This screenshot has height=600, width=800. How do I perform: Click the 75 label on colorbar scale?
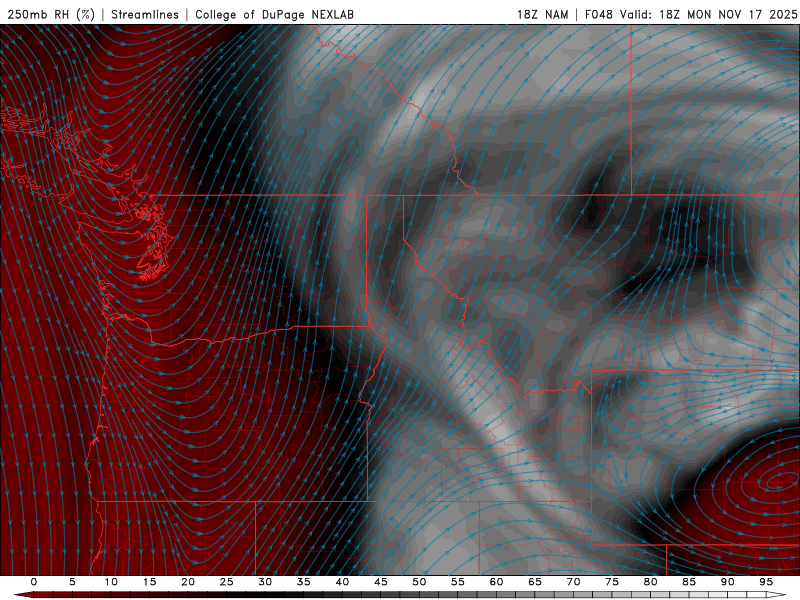point(612,582)
